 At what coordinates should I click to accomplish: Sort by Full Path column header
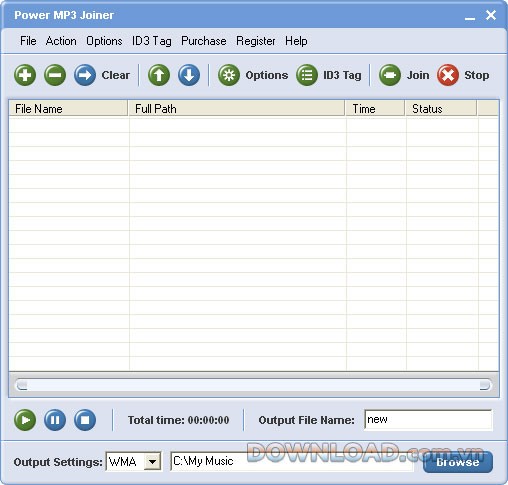pyautogui.click(x=236, y=109)
